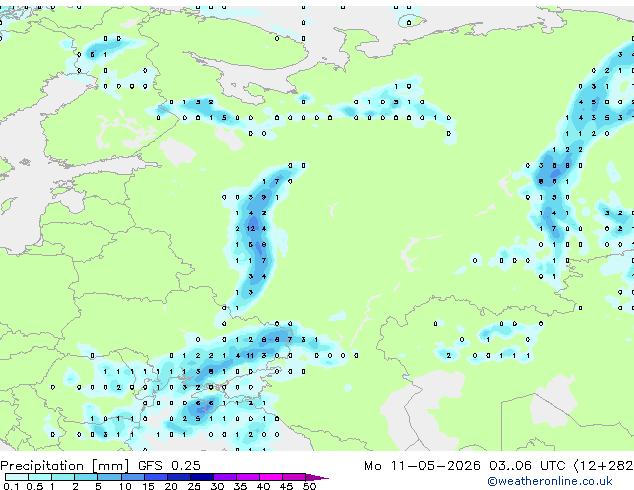Click the 45–50 mm legend color swatch
Viewport: 634px width, 490px height.
coord(294,477)
